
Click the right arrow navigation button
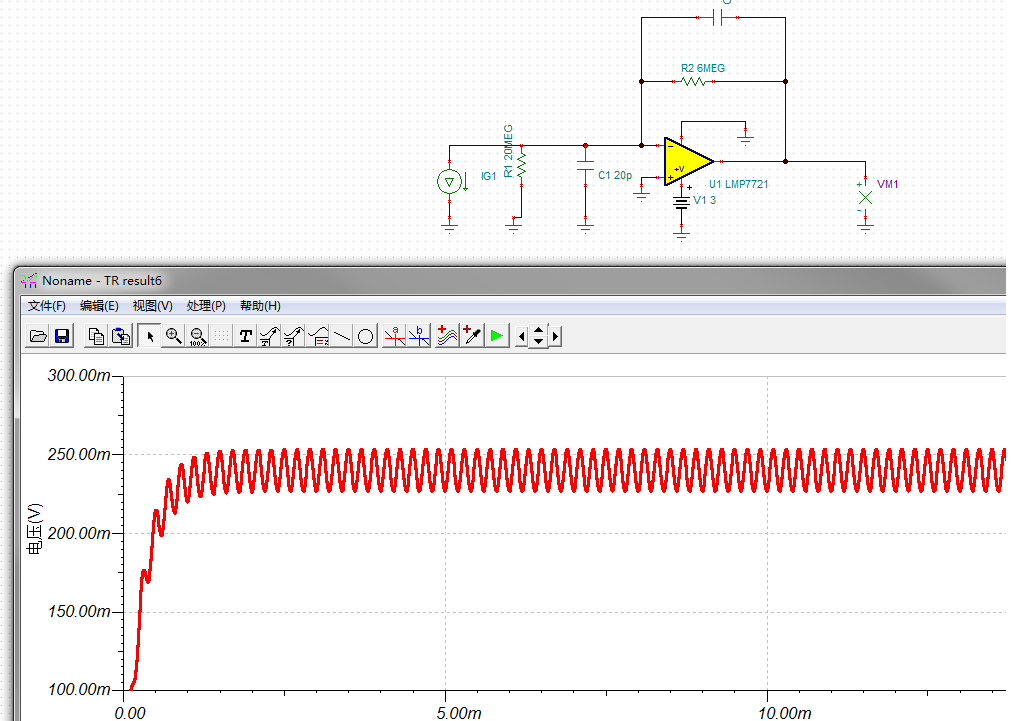[556, 337]
